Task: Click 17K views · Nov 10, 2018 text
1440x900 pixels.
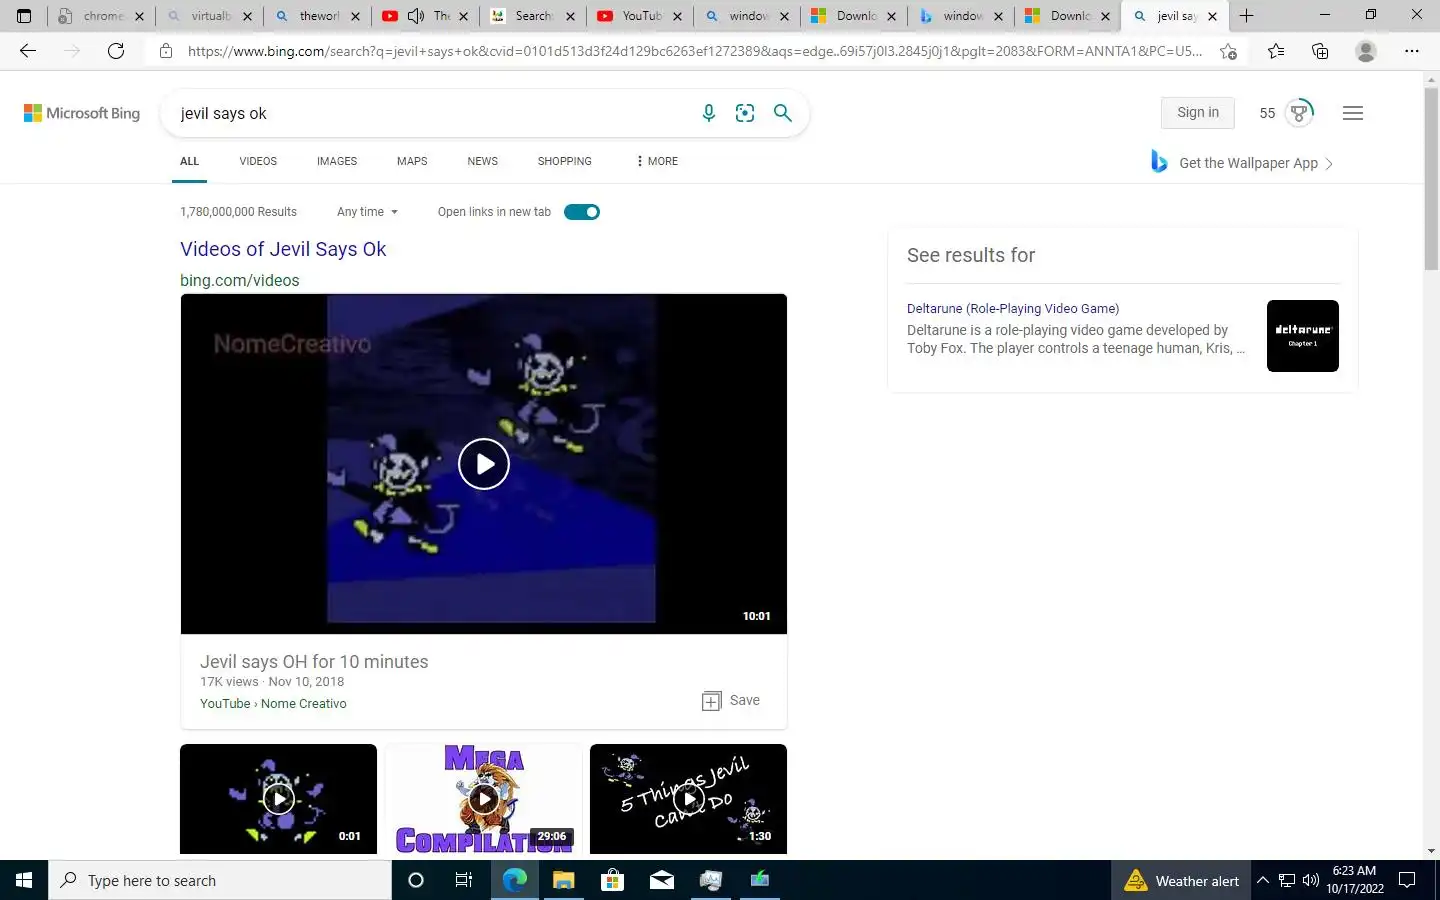Action: coord(272,682)
